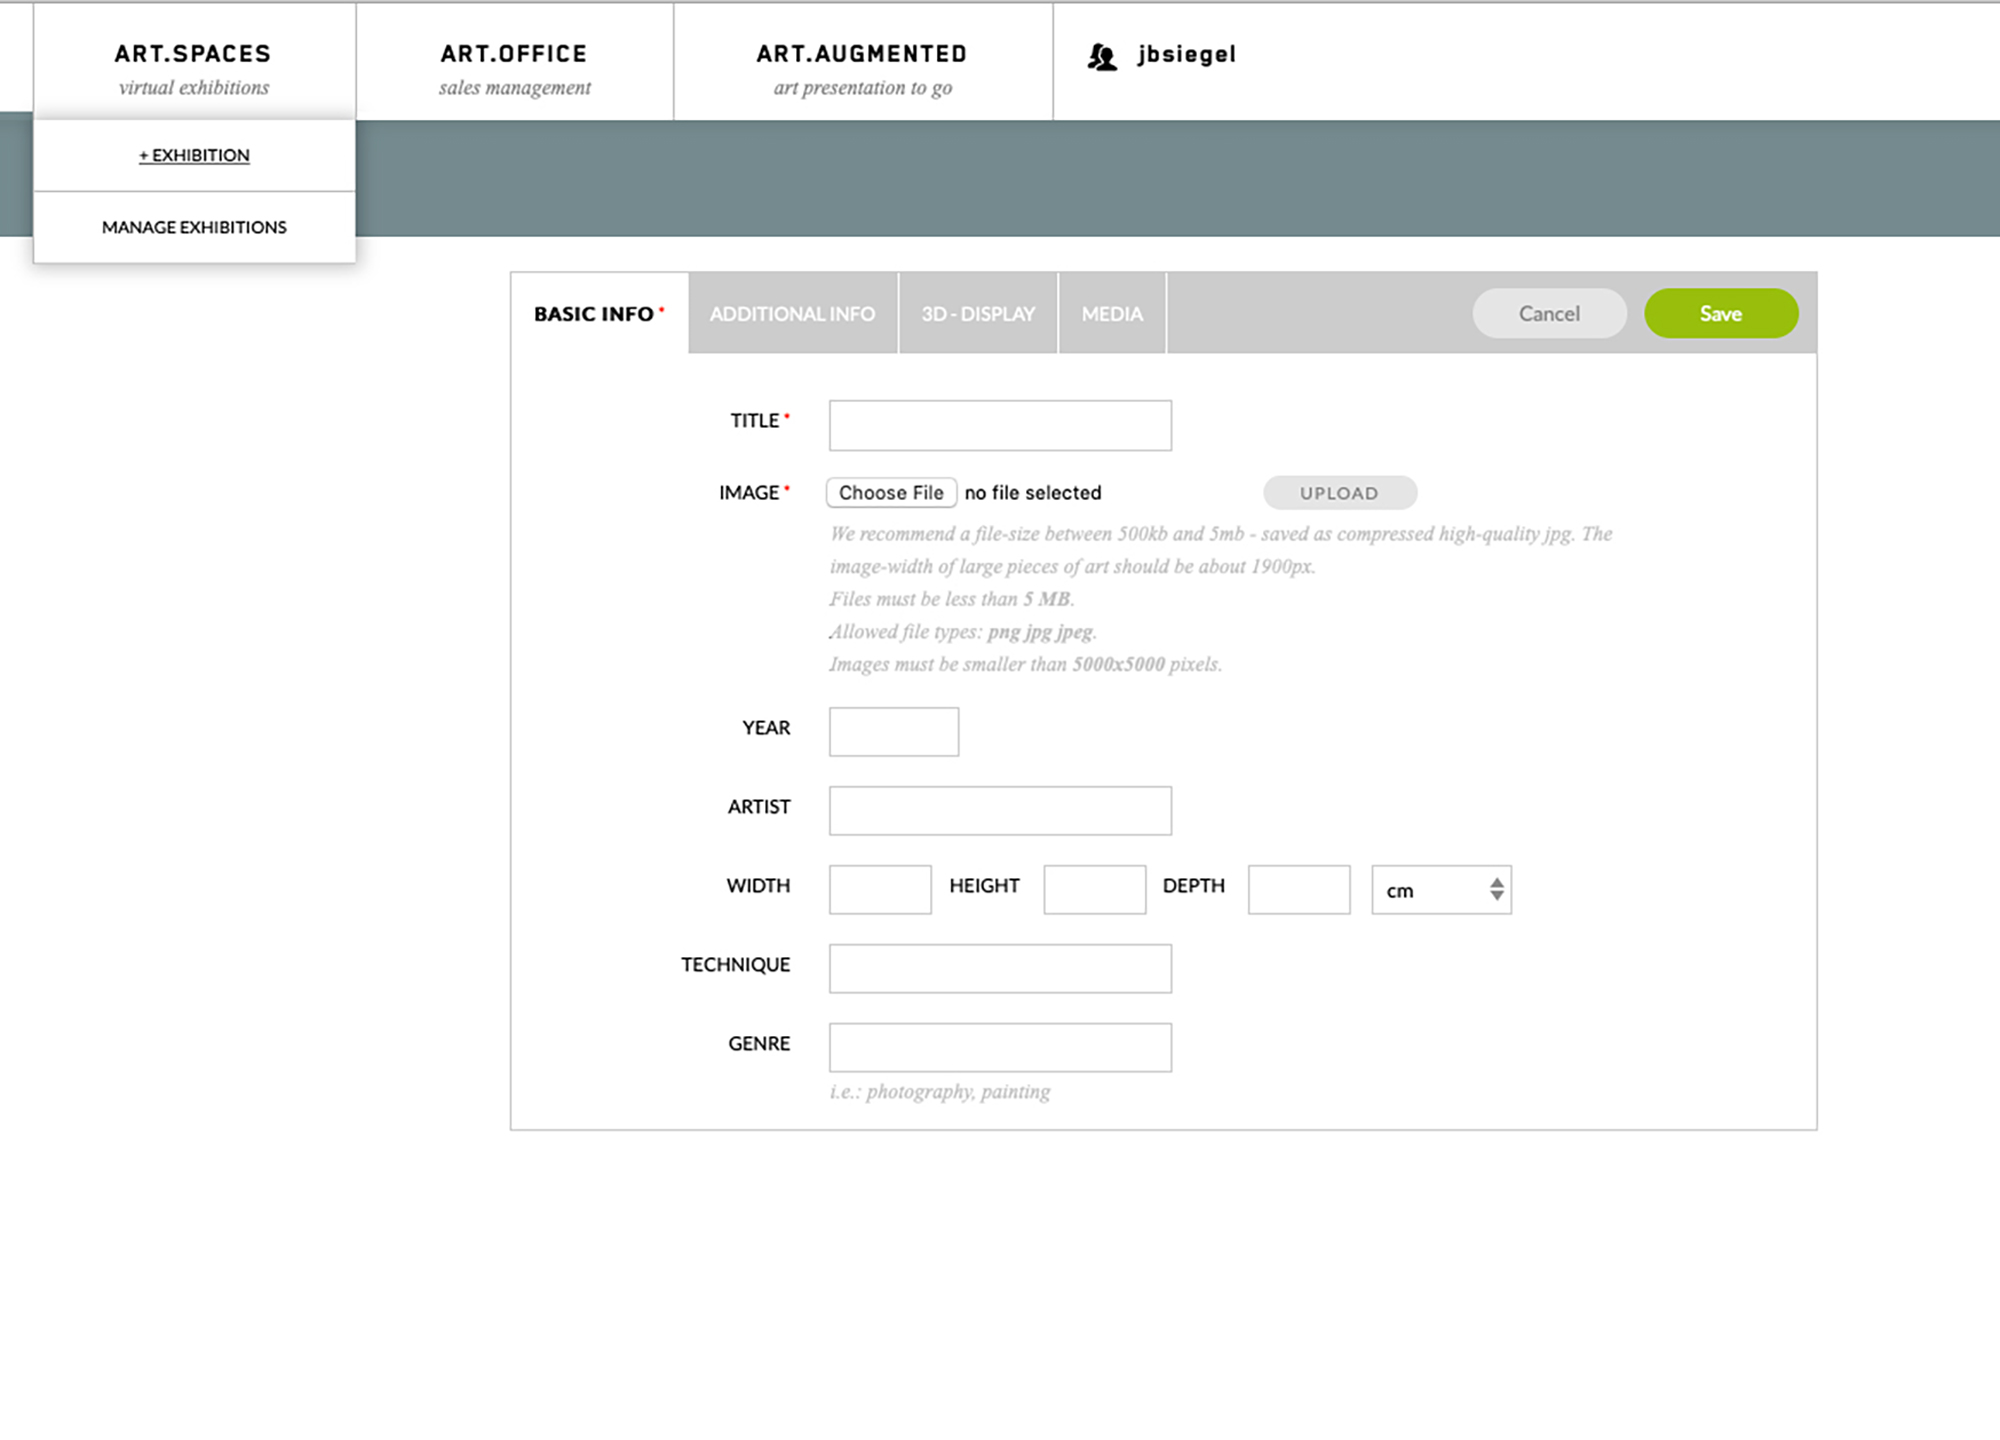Click the Artist text field
This screenshot has width=2000, height=1440.
coord(1000,811)
